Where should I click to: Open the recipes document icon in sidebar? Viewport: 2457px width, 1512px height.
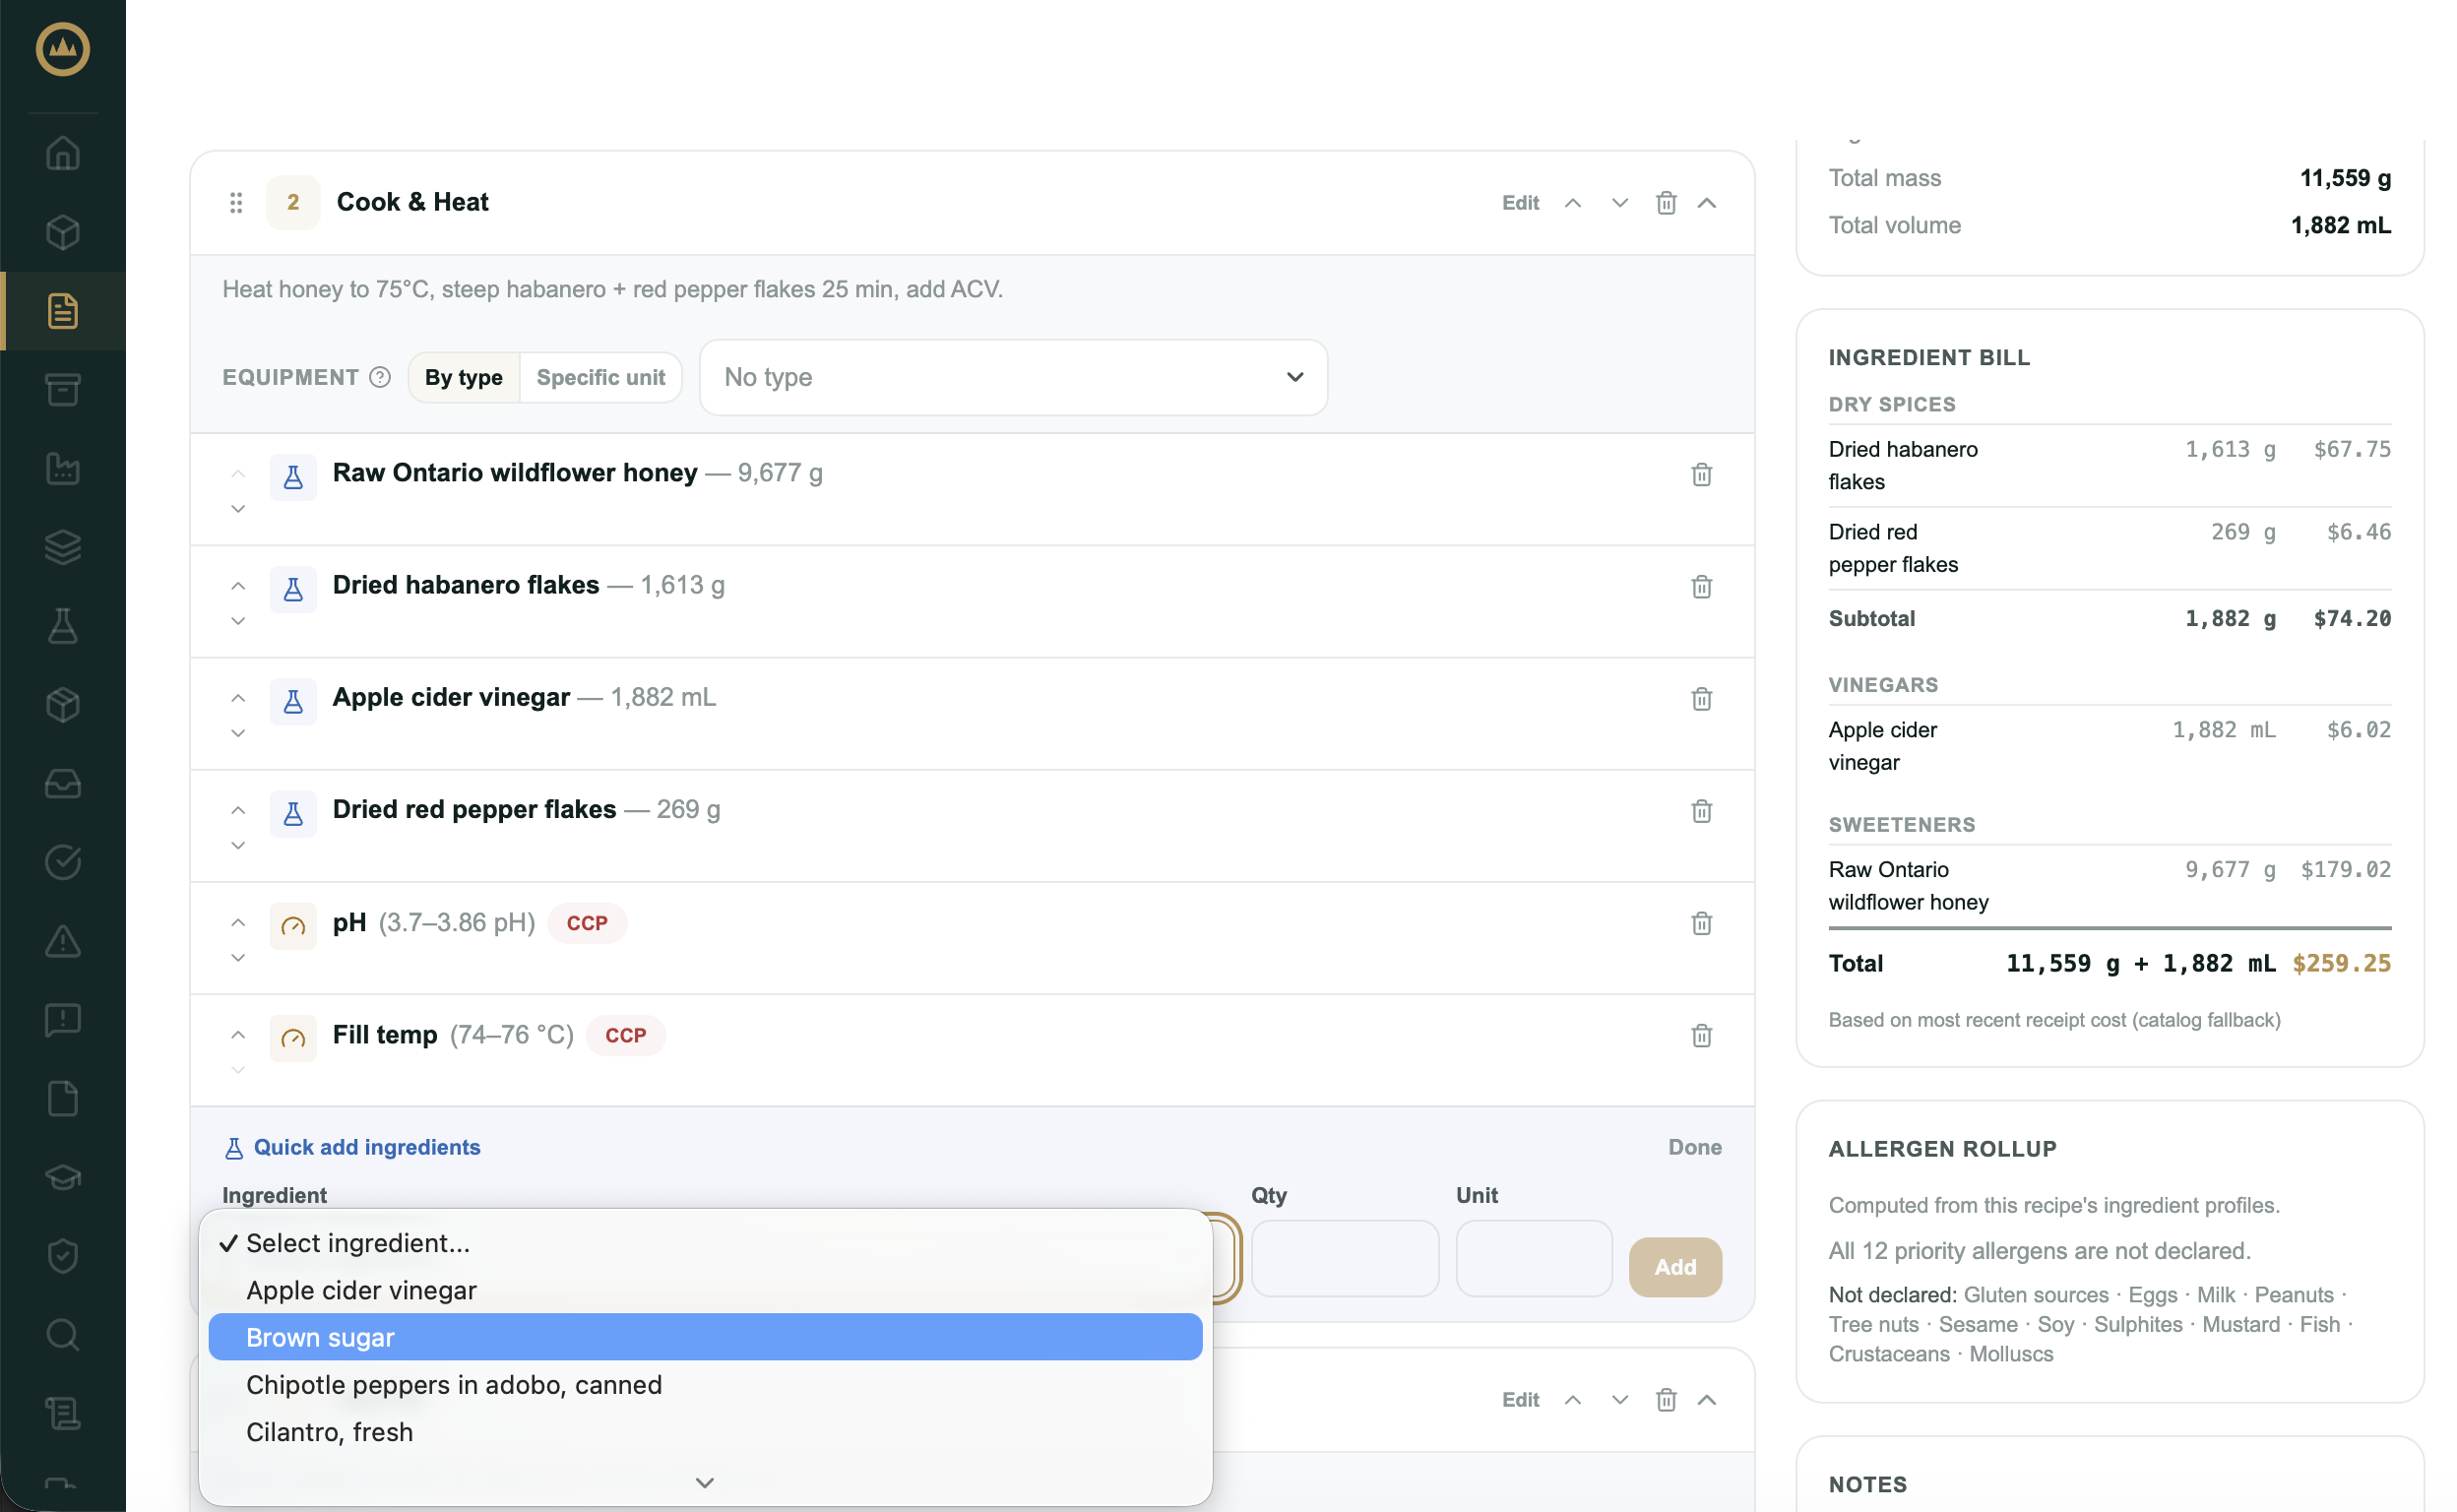pyautogui.click(x=63, y=311)
